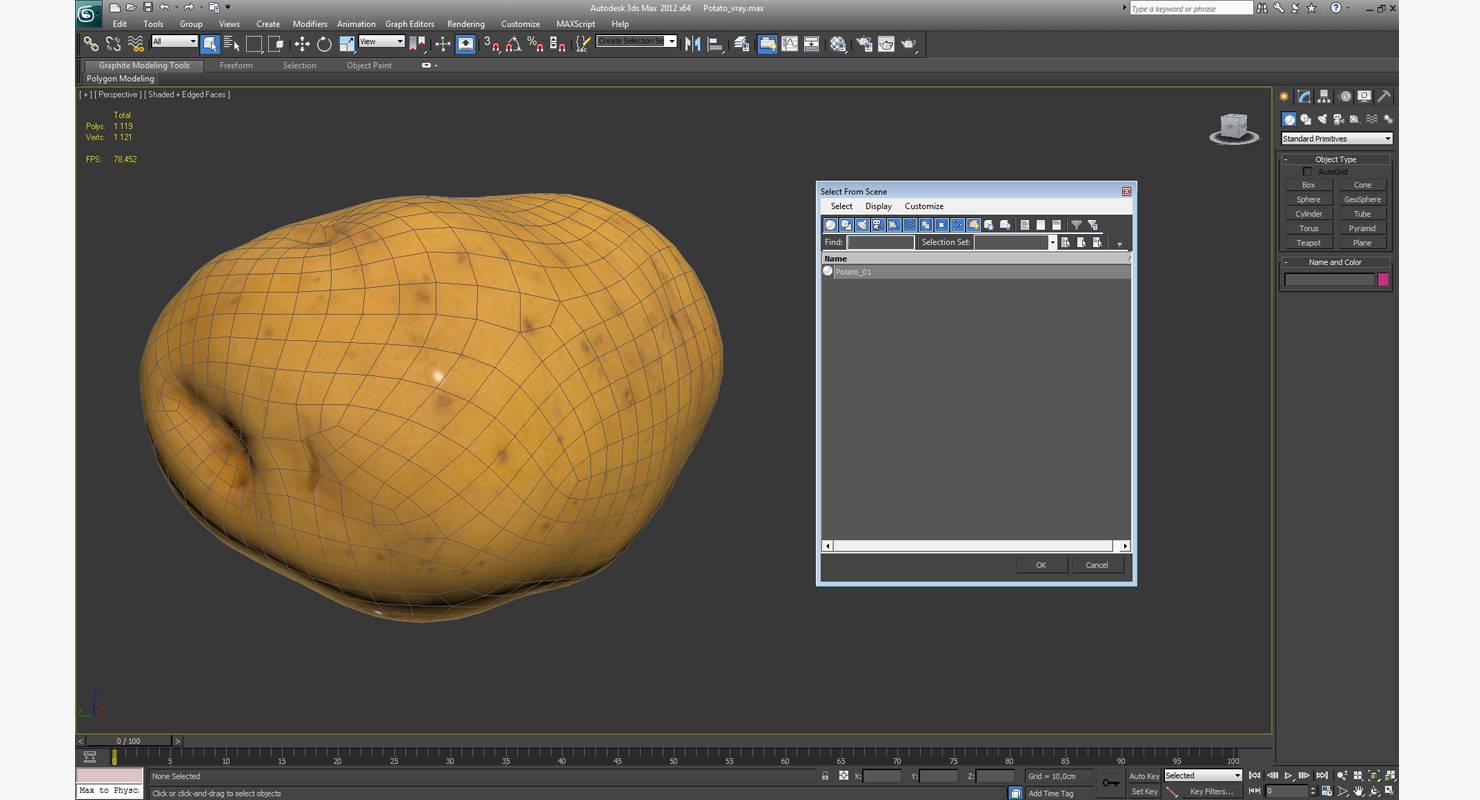Open the Rendering menu
The height and width of the screenshot is (800, 1480).
[x=466, y=24]
